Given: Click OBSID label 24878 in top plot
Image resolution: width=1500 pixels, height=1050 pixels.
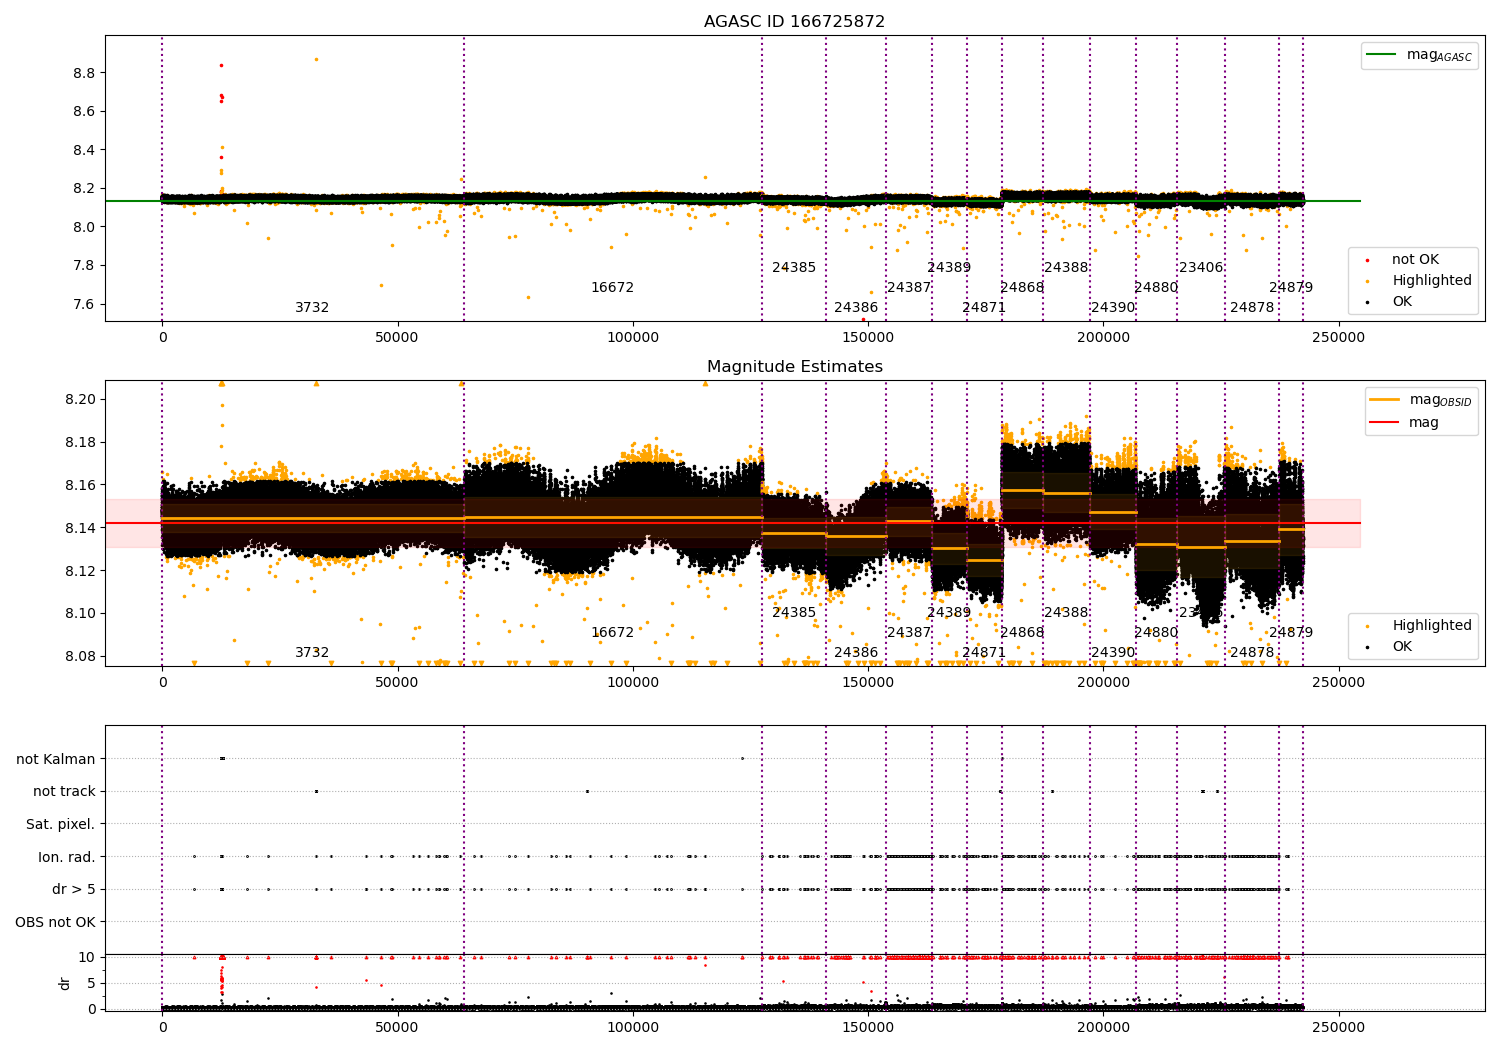Looking at the screenshot, I should pyautogui.click(x=1252, y=307).
